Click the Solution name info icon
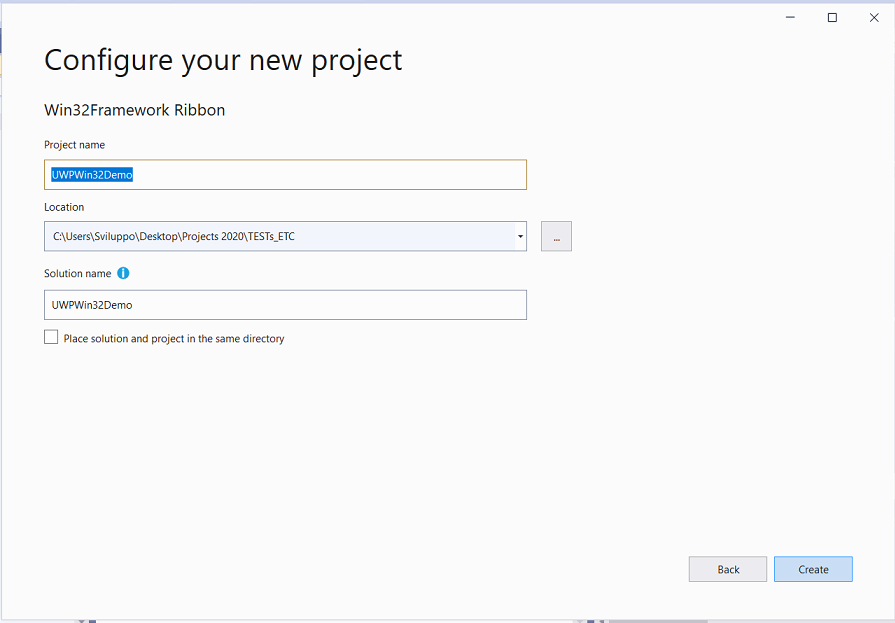Viewport: 895px width, 623px height. point(123,273)
